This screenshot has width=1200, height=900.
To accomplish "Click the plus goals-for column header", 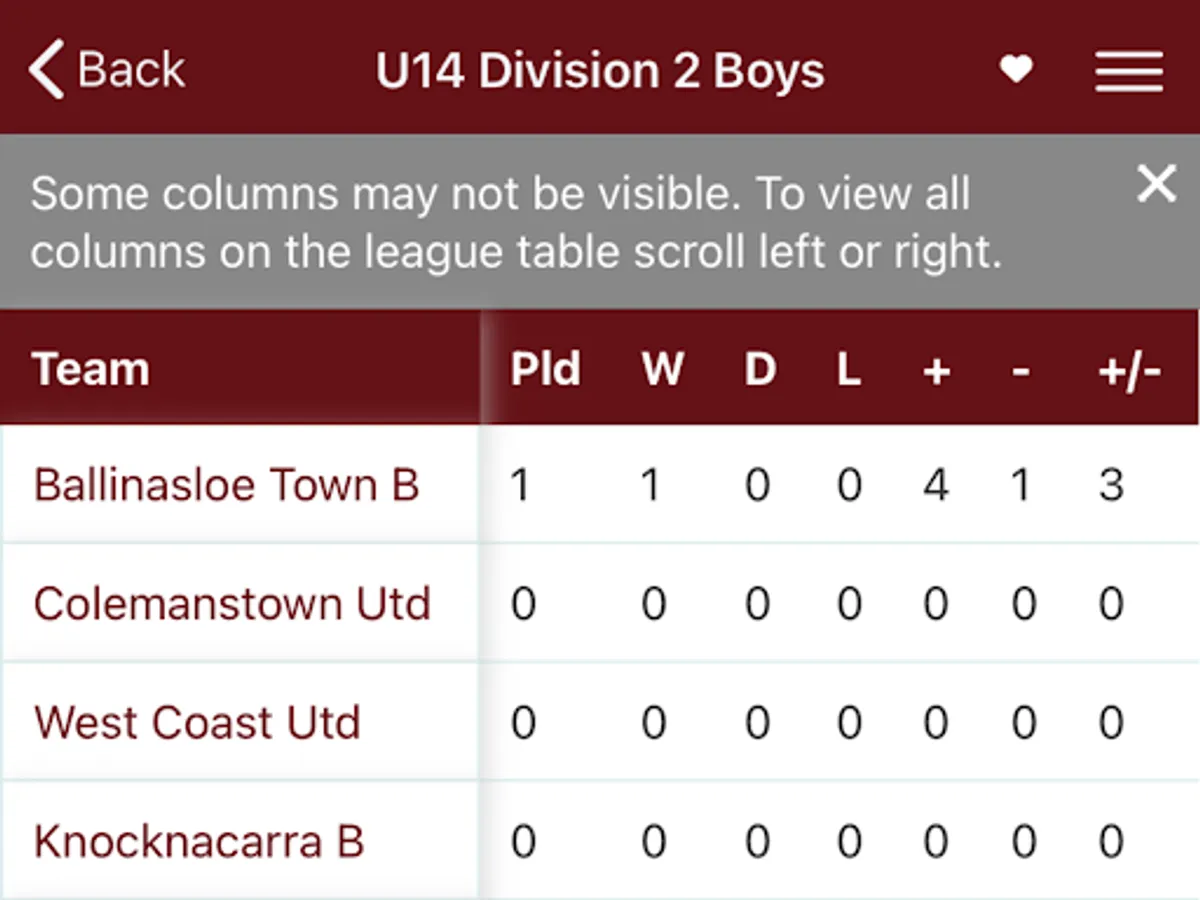I will coord(935,371).
